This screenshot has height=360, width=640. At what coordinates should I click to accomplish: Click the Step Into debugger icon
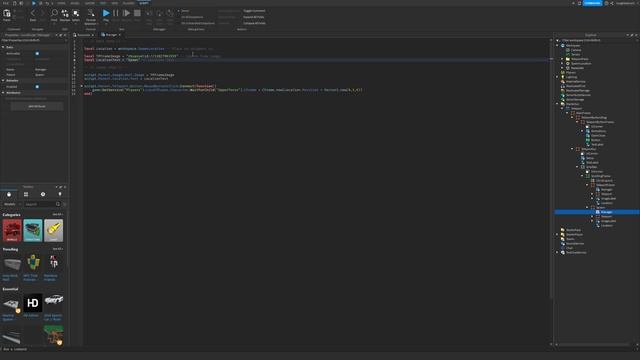(x=149, y=13)
